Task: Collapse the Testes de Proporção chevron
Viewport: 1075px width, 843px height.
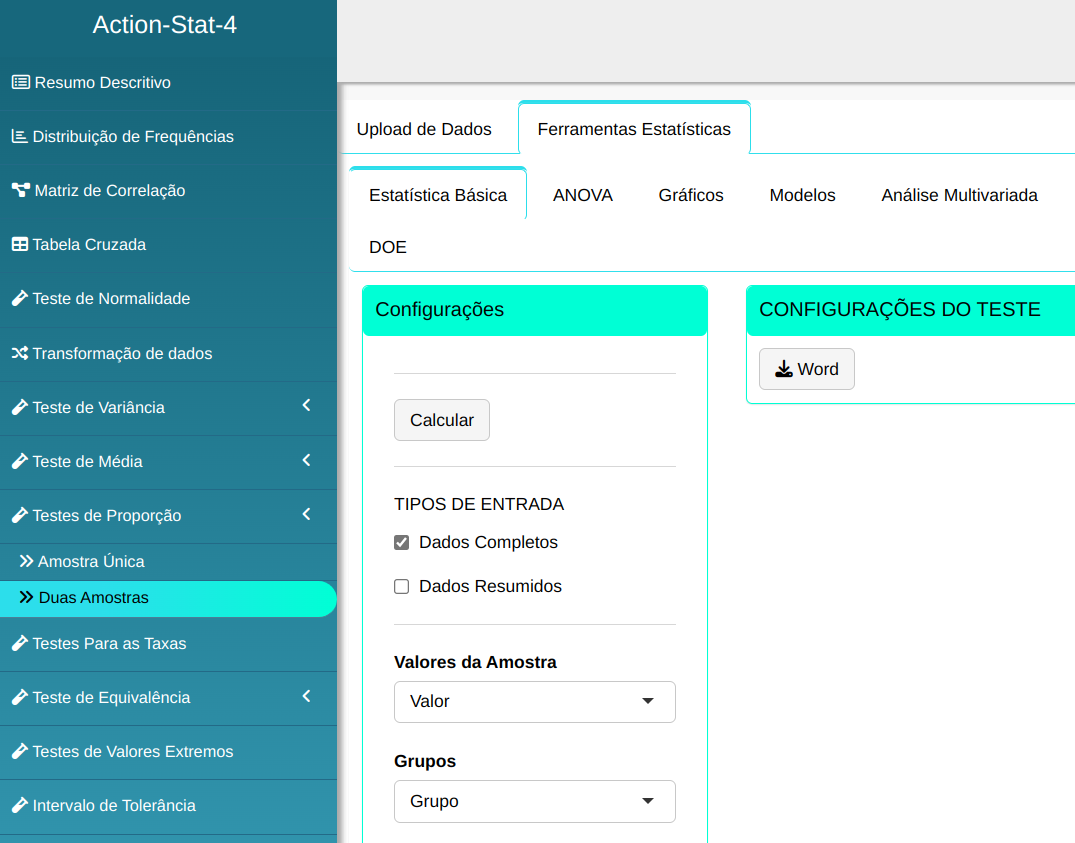Action: 307,514
